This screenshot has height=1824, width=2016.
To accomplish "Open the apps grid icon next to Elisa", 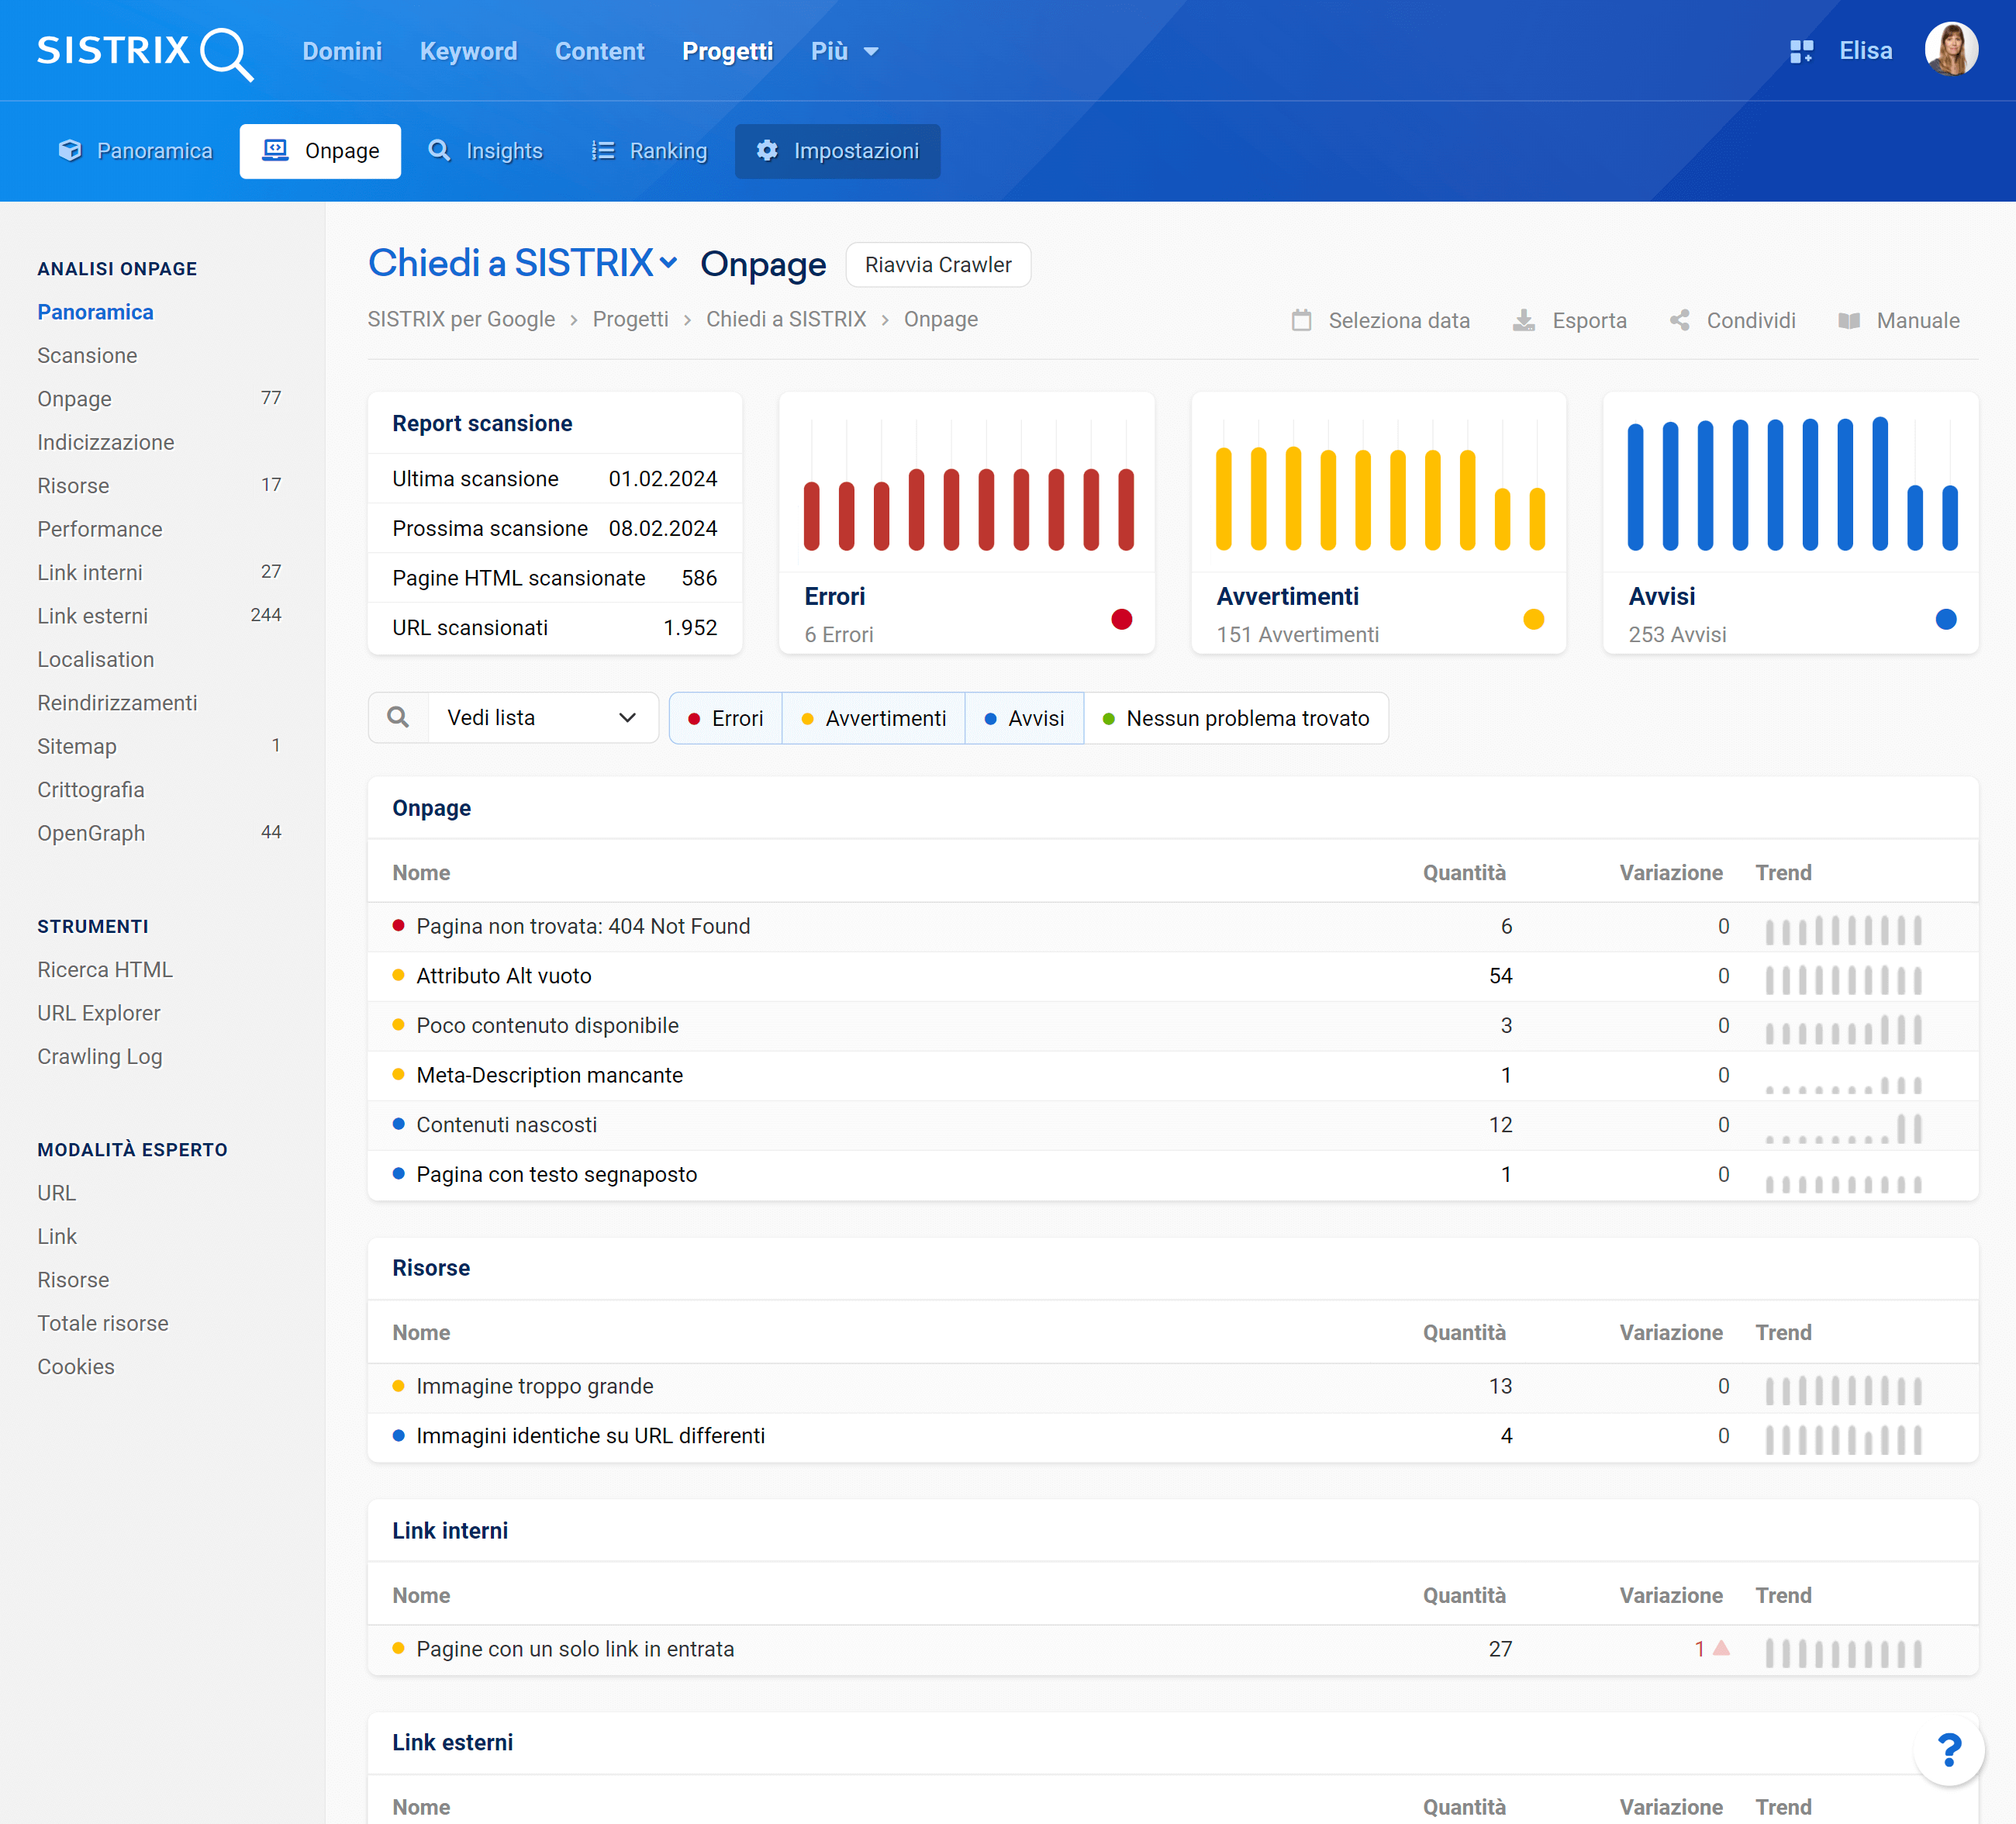I will point(1801,51).
